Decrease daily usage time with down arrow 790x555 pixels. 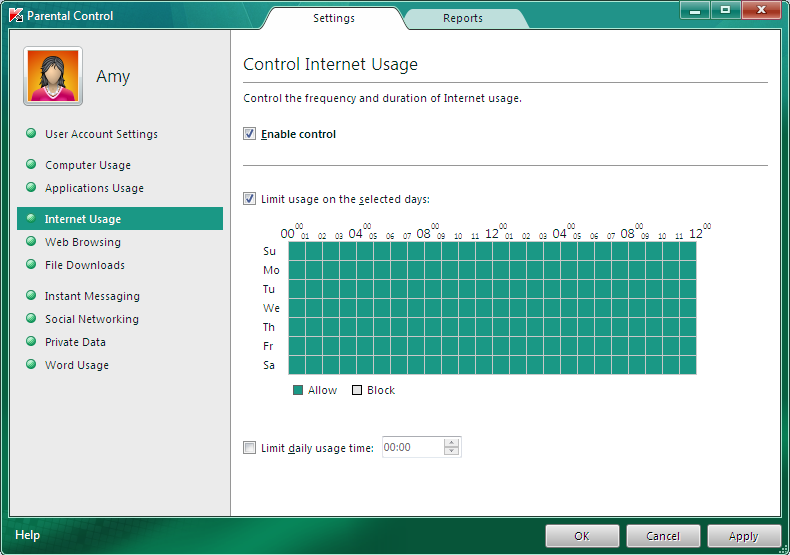coord(451,451)
